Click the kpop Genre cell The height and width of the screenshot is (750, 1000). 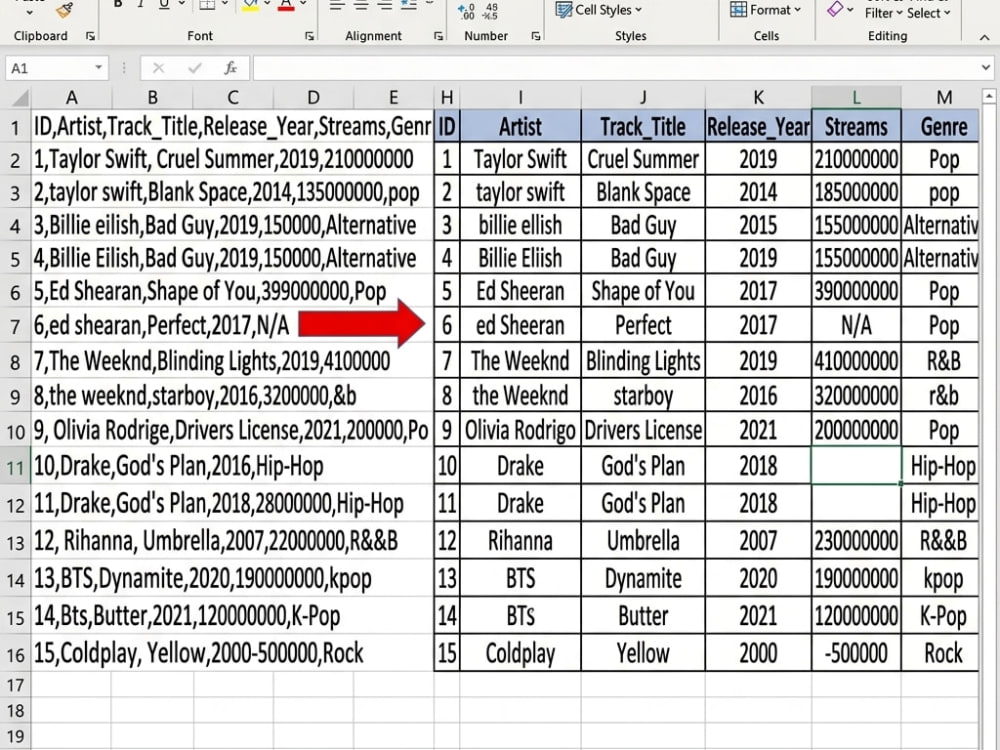[940, 578]
